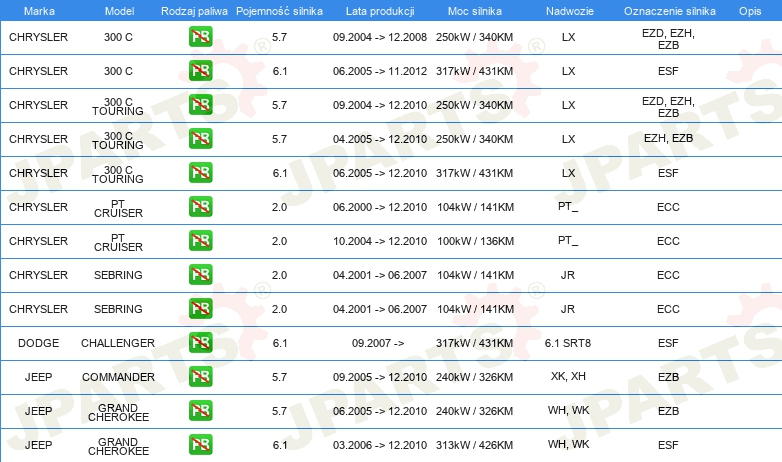The height and width of the screenshot is (462, 782).
Task: Click EZH, EZB engine code in 04.2005 row
Action: click(668, 138)
